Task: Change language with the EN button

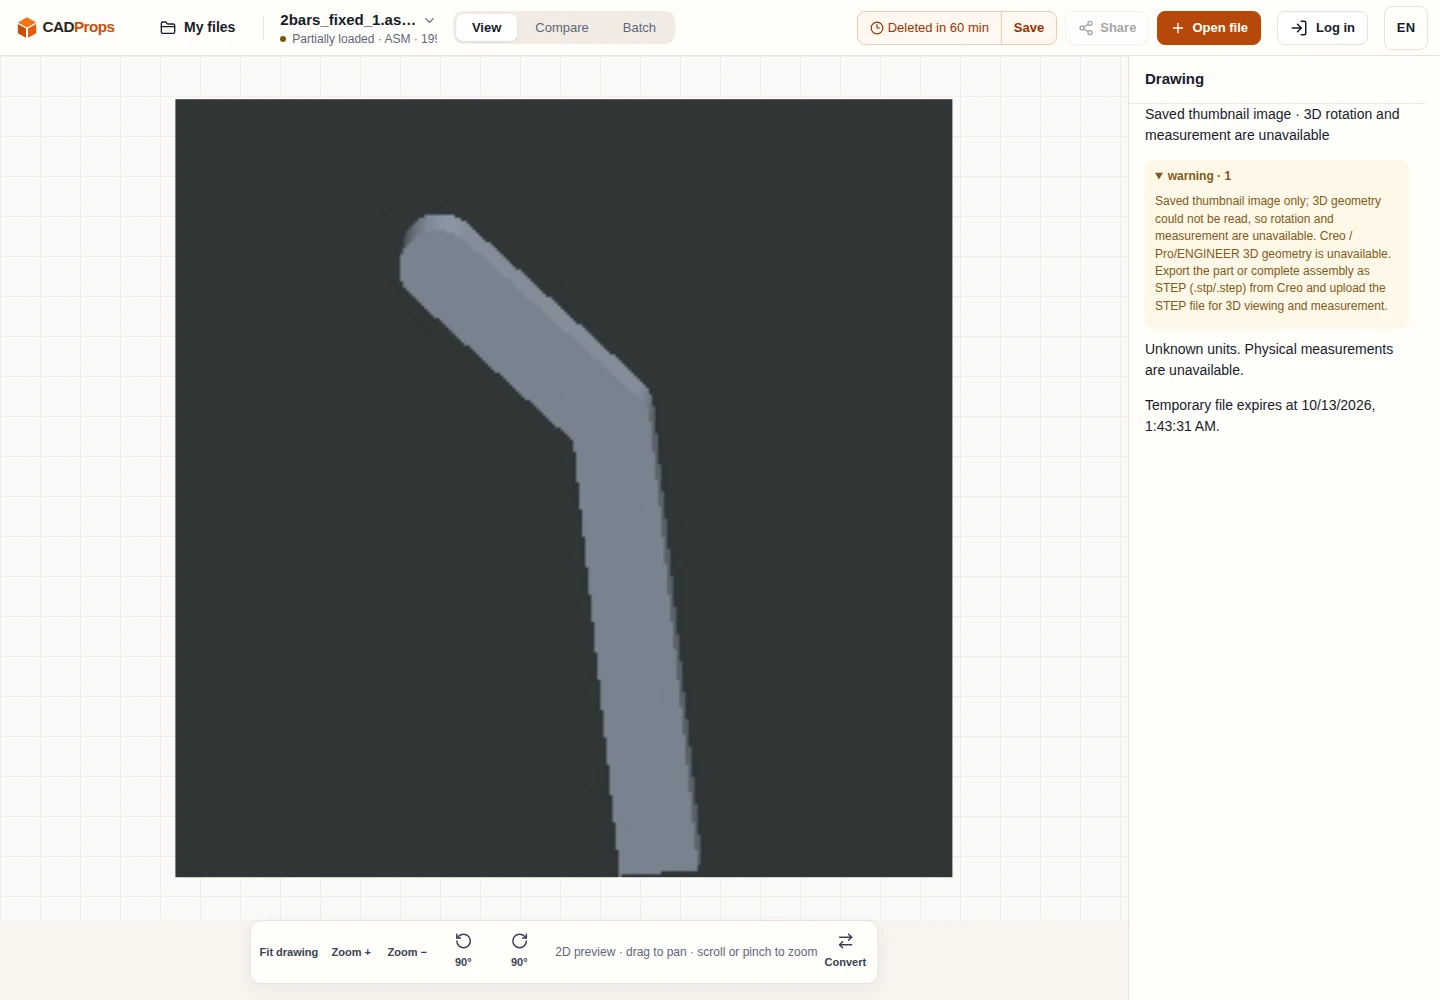Action: pos(1406,28)
